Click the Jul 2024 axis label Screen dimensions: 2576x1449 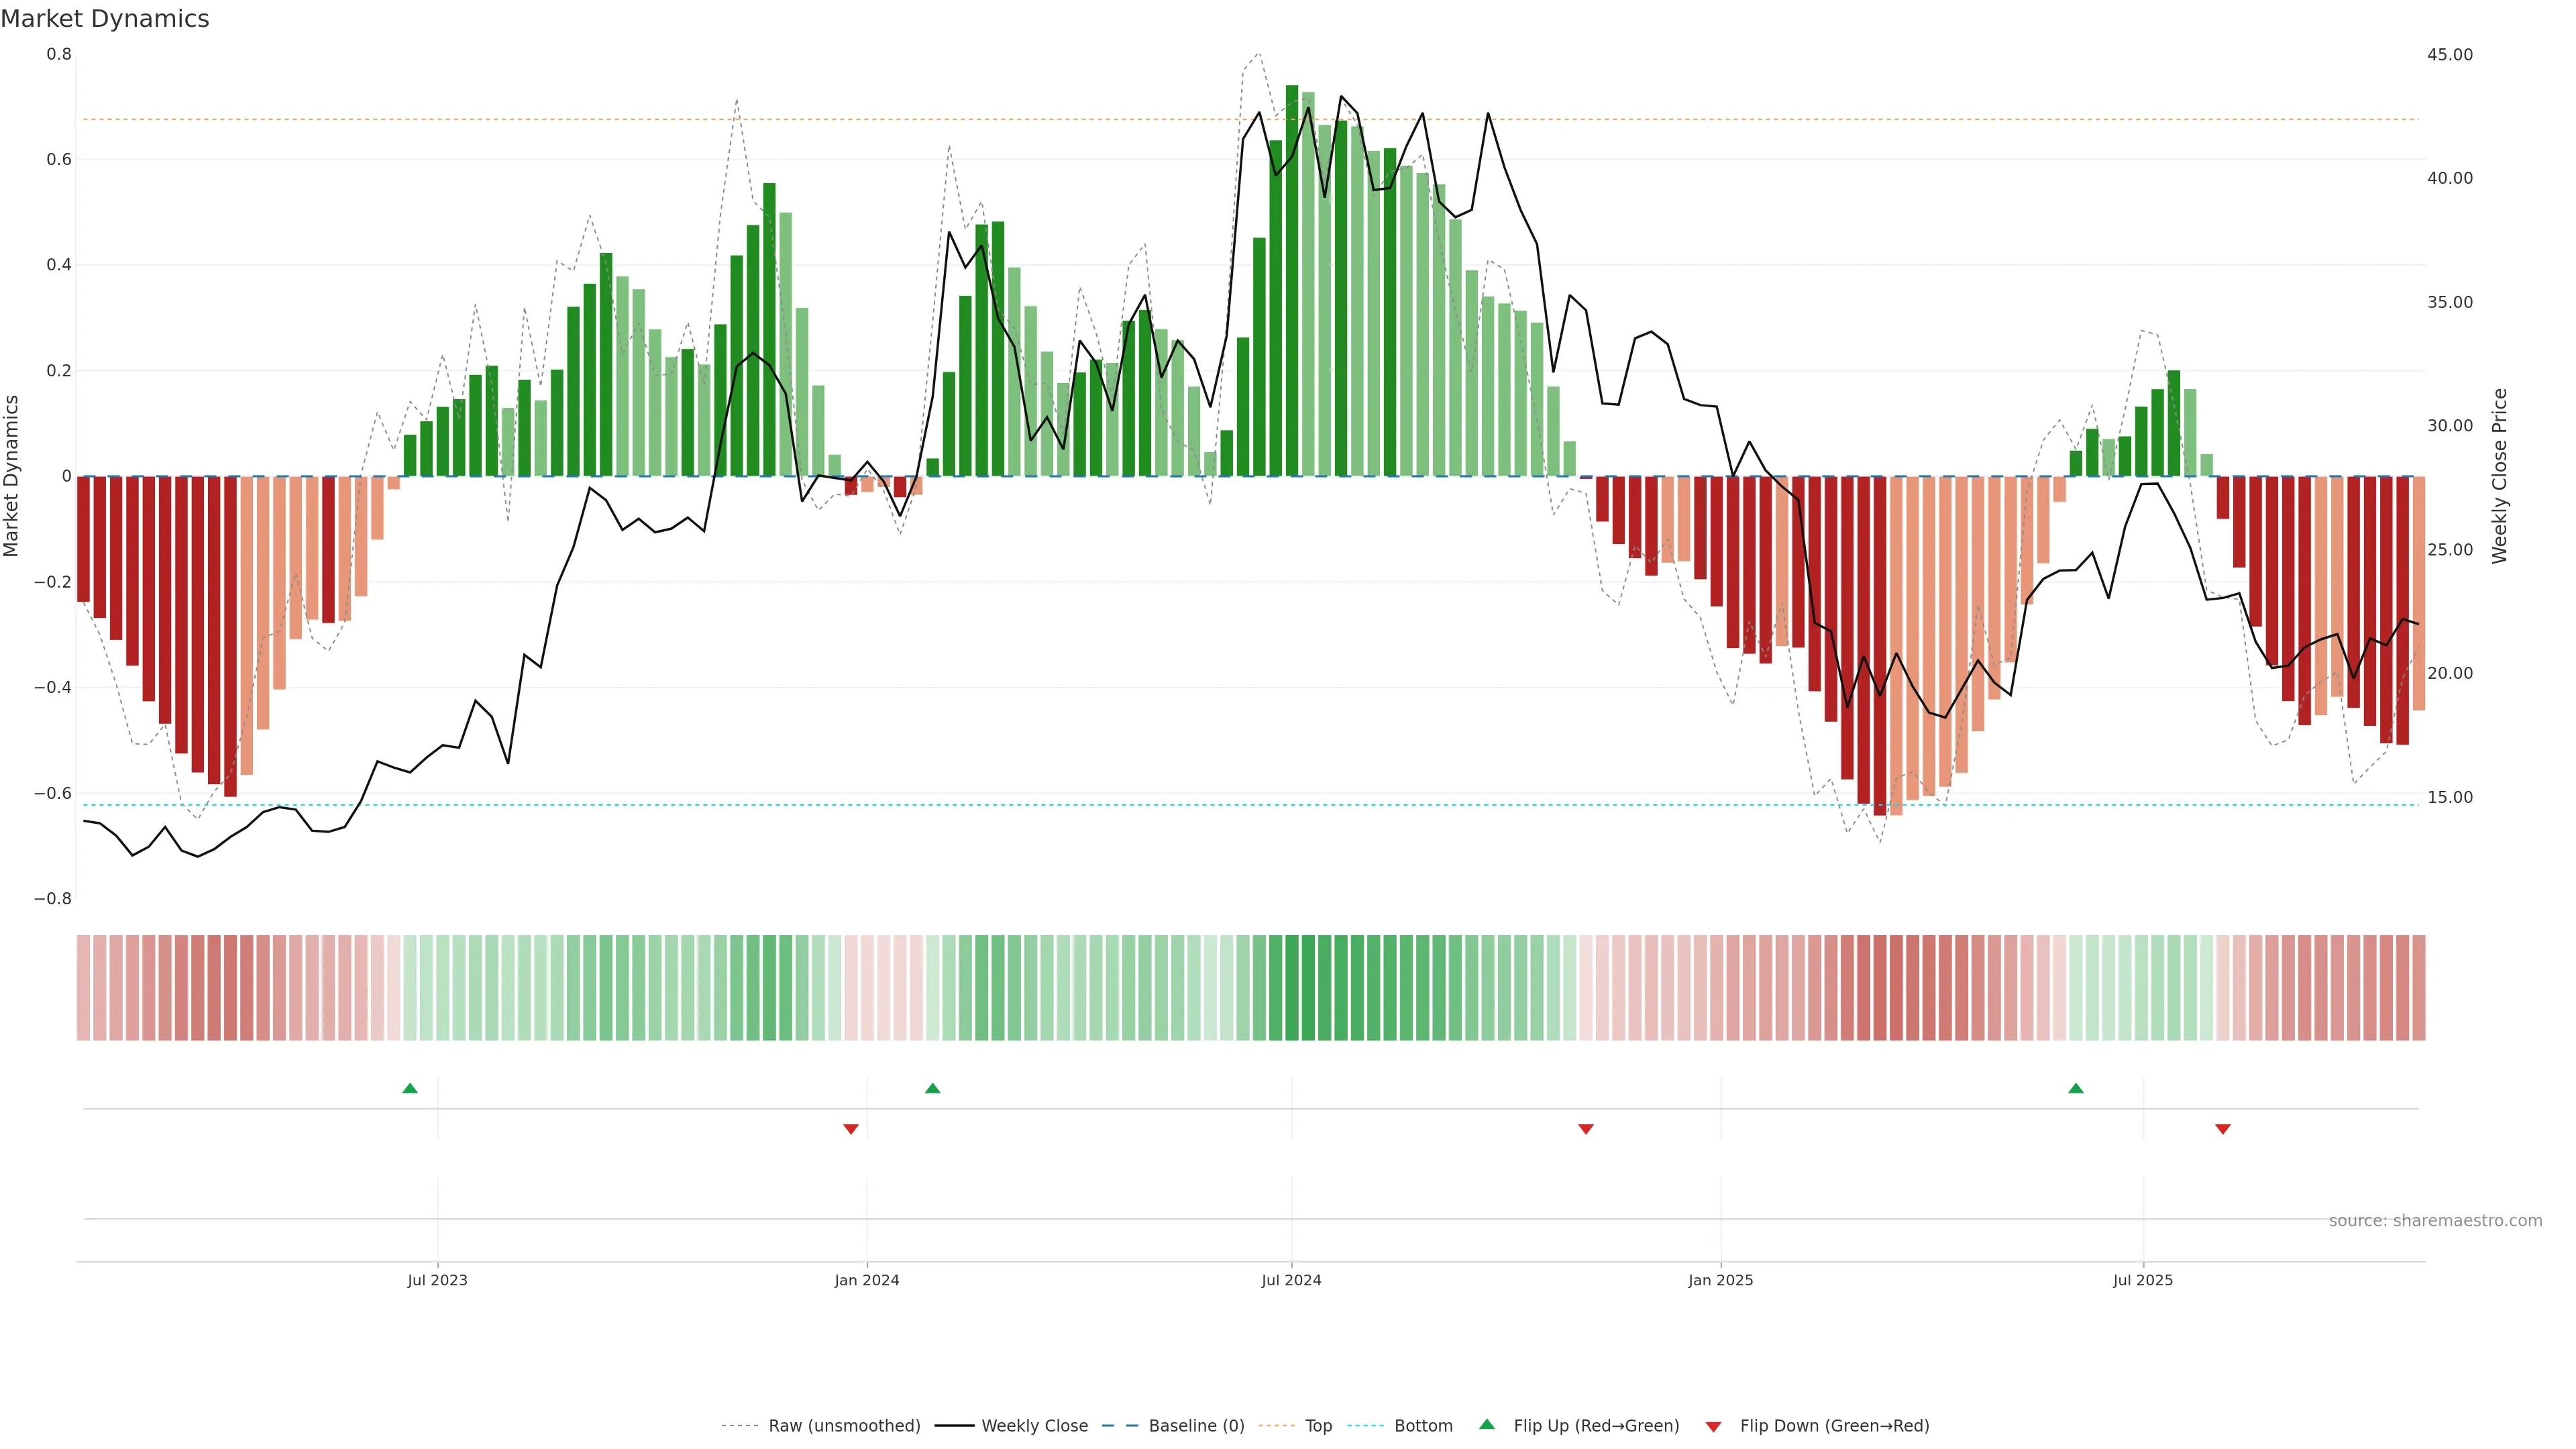click(1291, 1280)
